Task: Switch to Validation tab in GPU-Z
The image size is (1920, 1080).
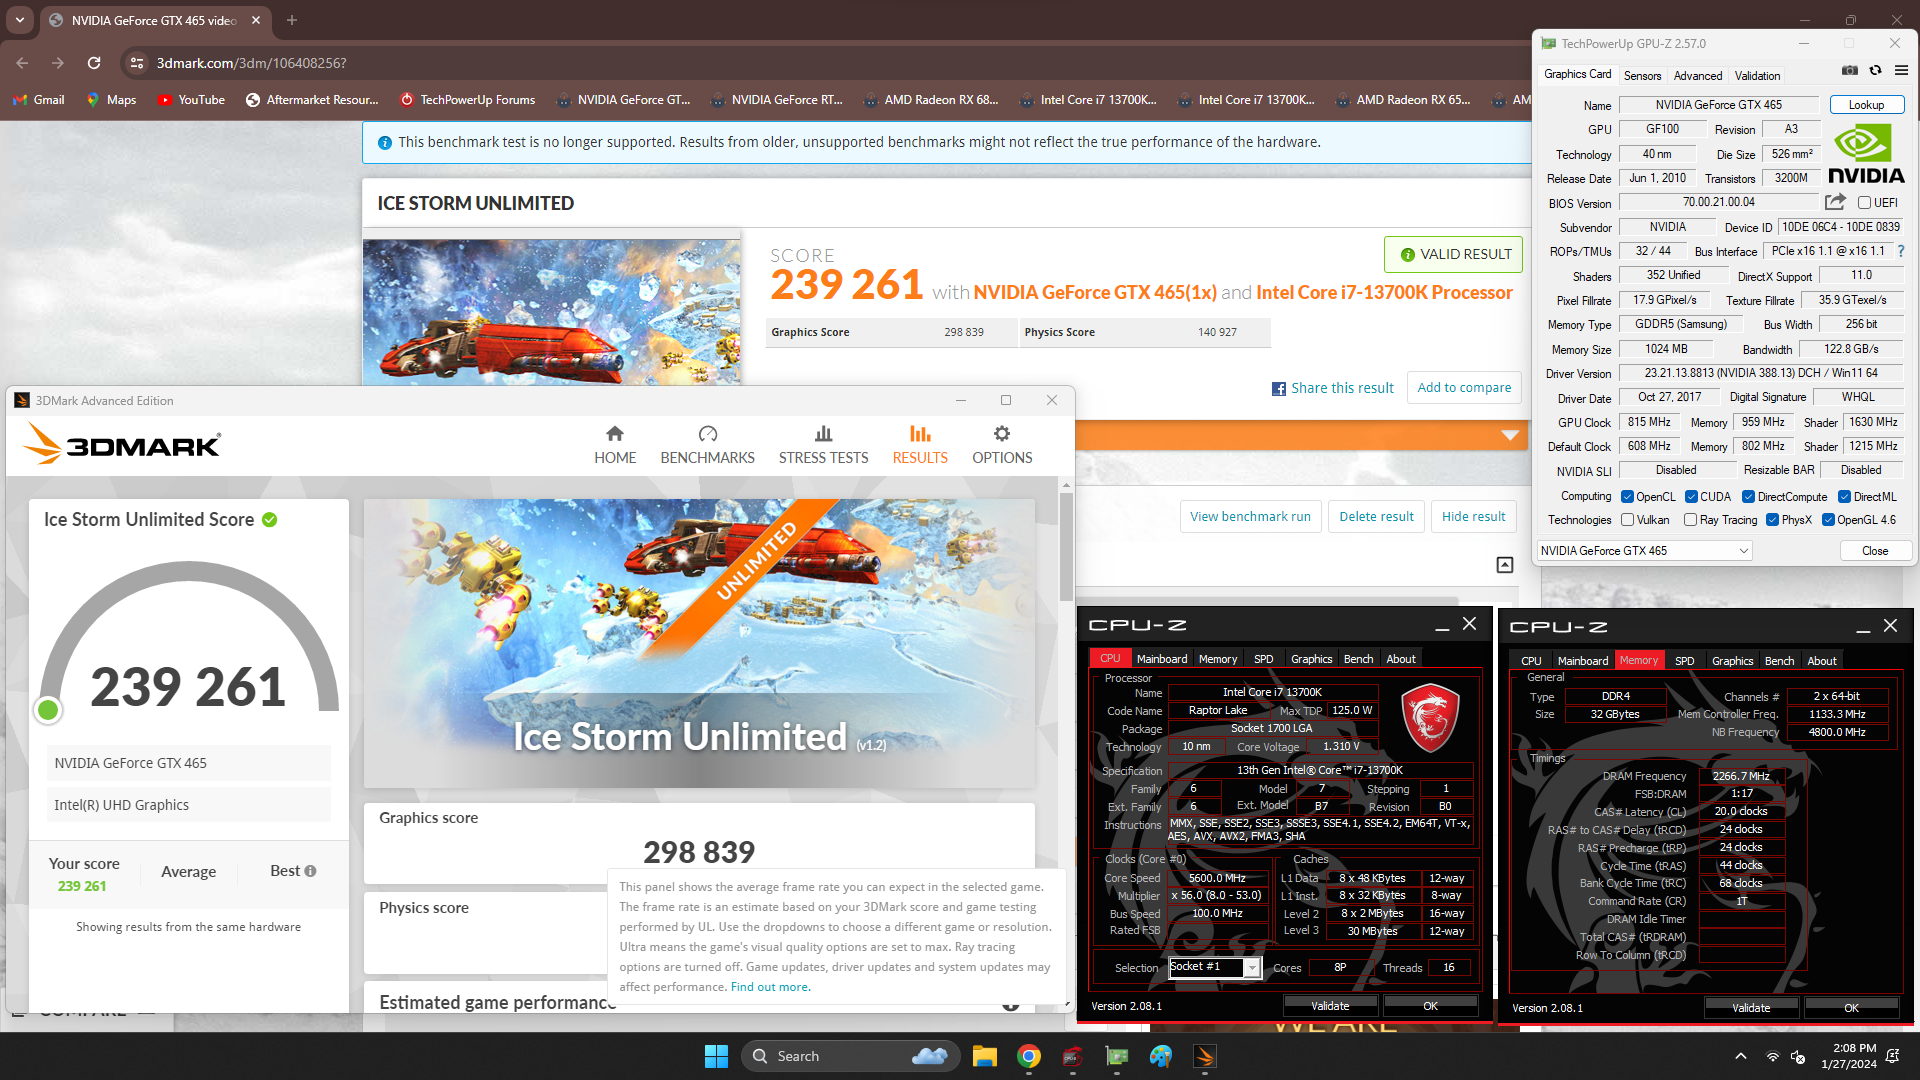Action: coord(1757,76)
